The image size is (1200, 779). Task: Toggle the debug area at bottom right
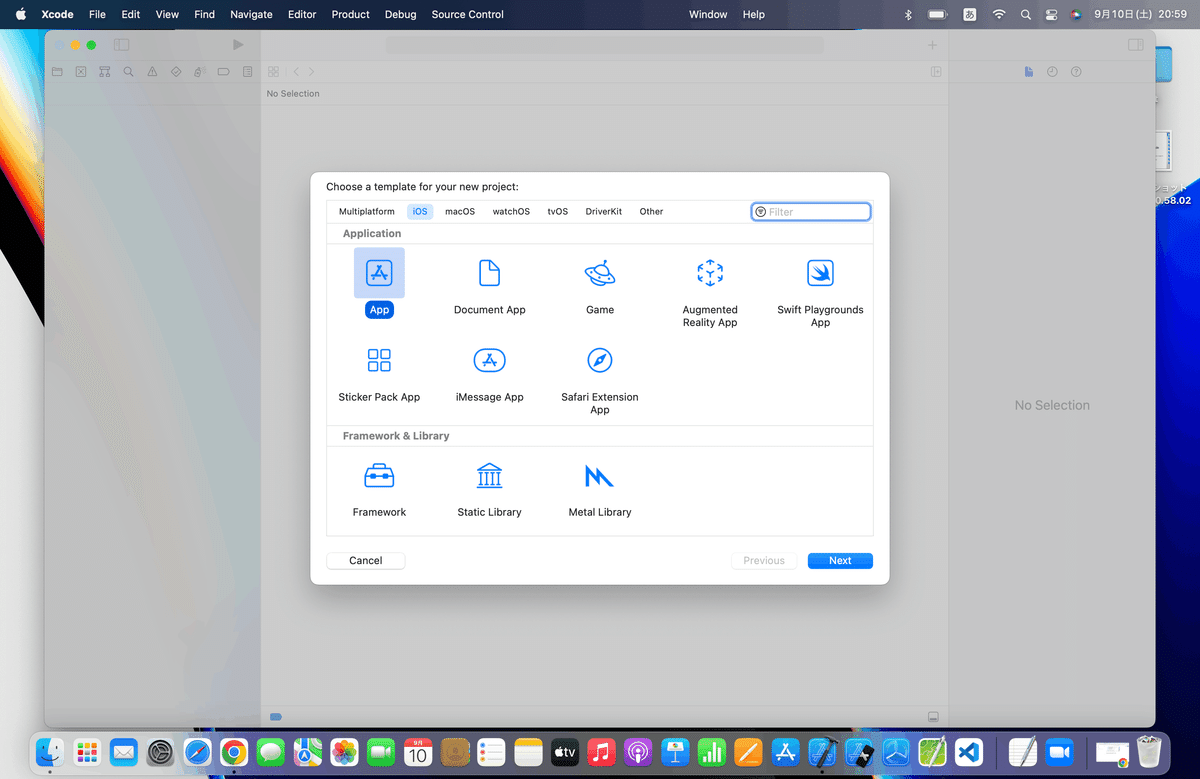pos(933,716)
